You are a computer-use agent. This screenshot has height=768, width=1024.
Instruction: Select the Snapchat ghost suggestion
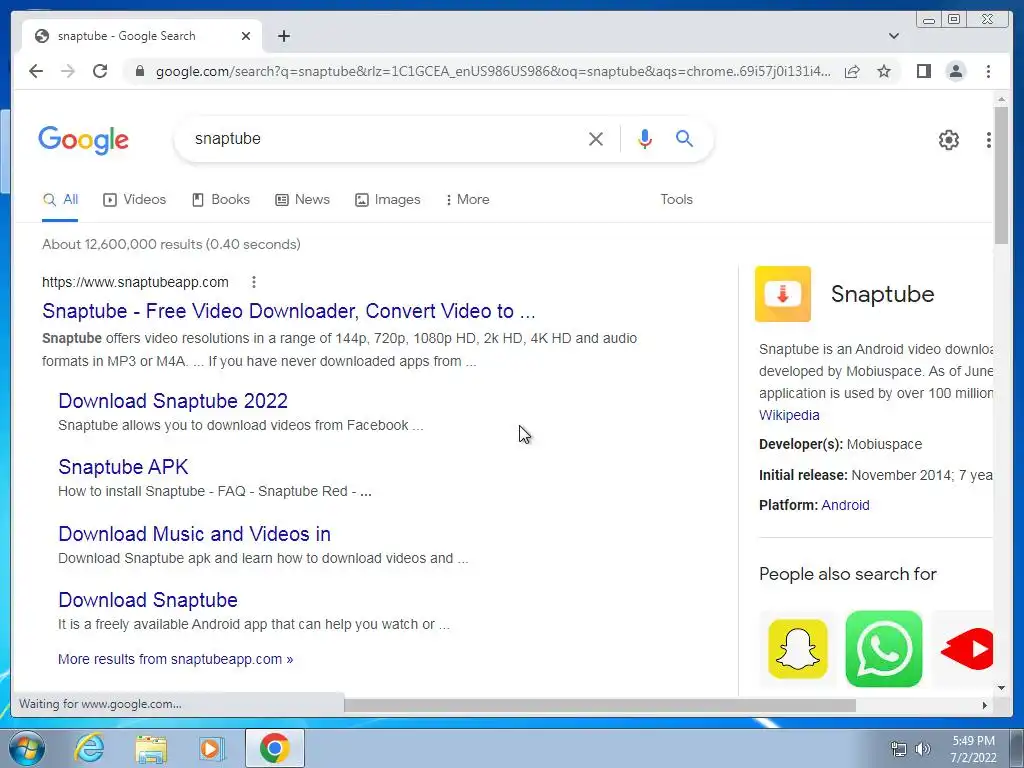(797, 649)
